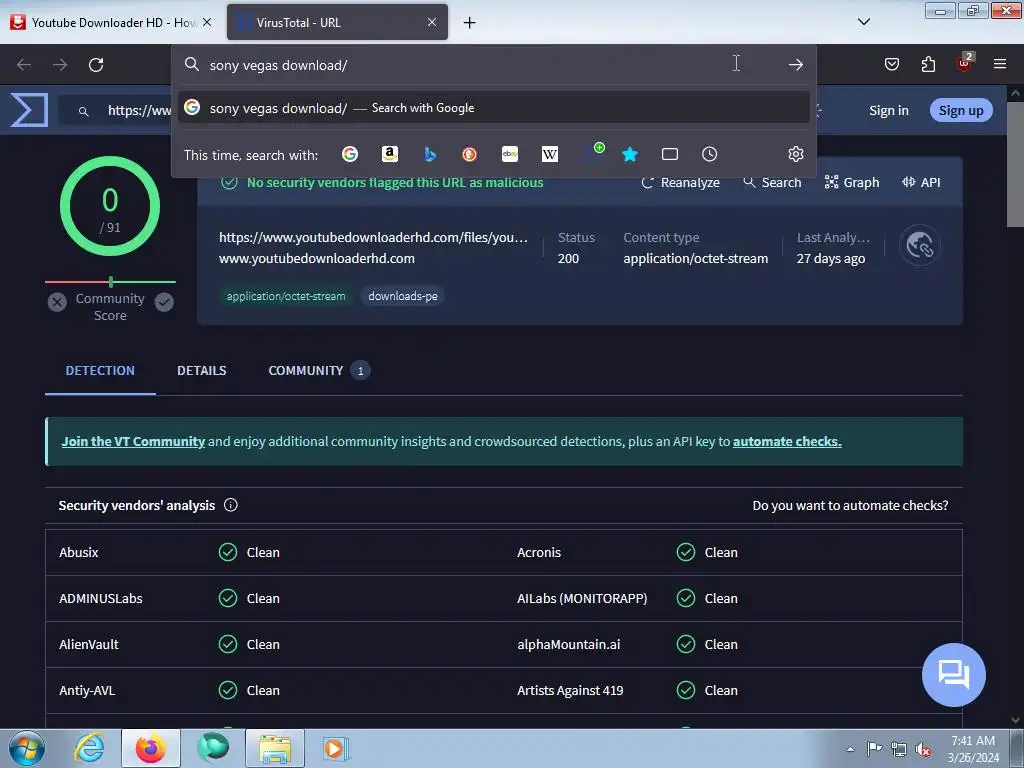
Task: Click the Search action button
Action: (x=772, y=182)
